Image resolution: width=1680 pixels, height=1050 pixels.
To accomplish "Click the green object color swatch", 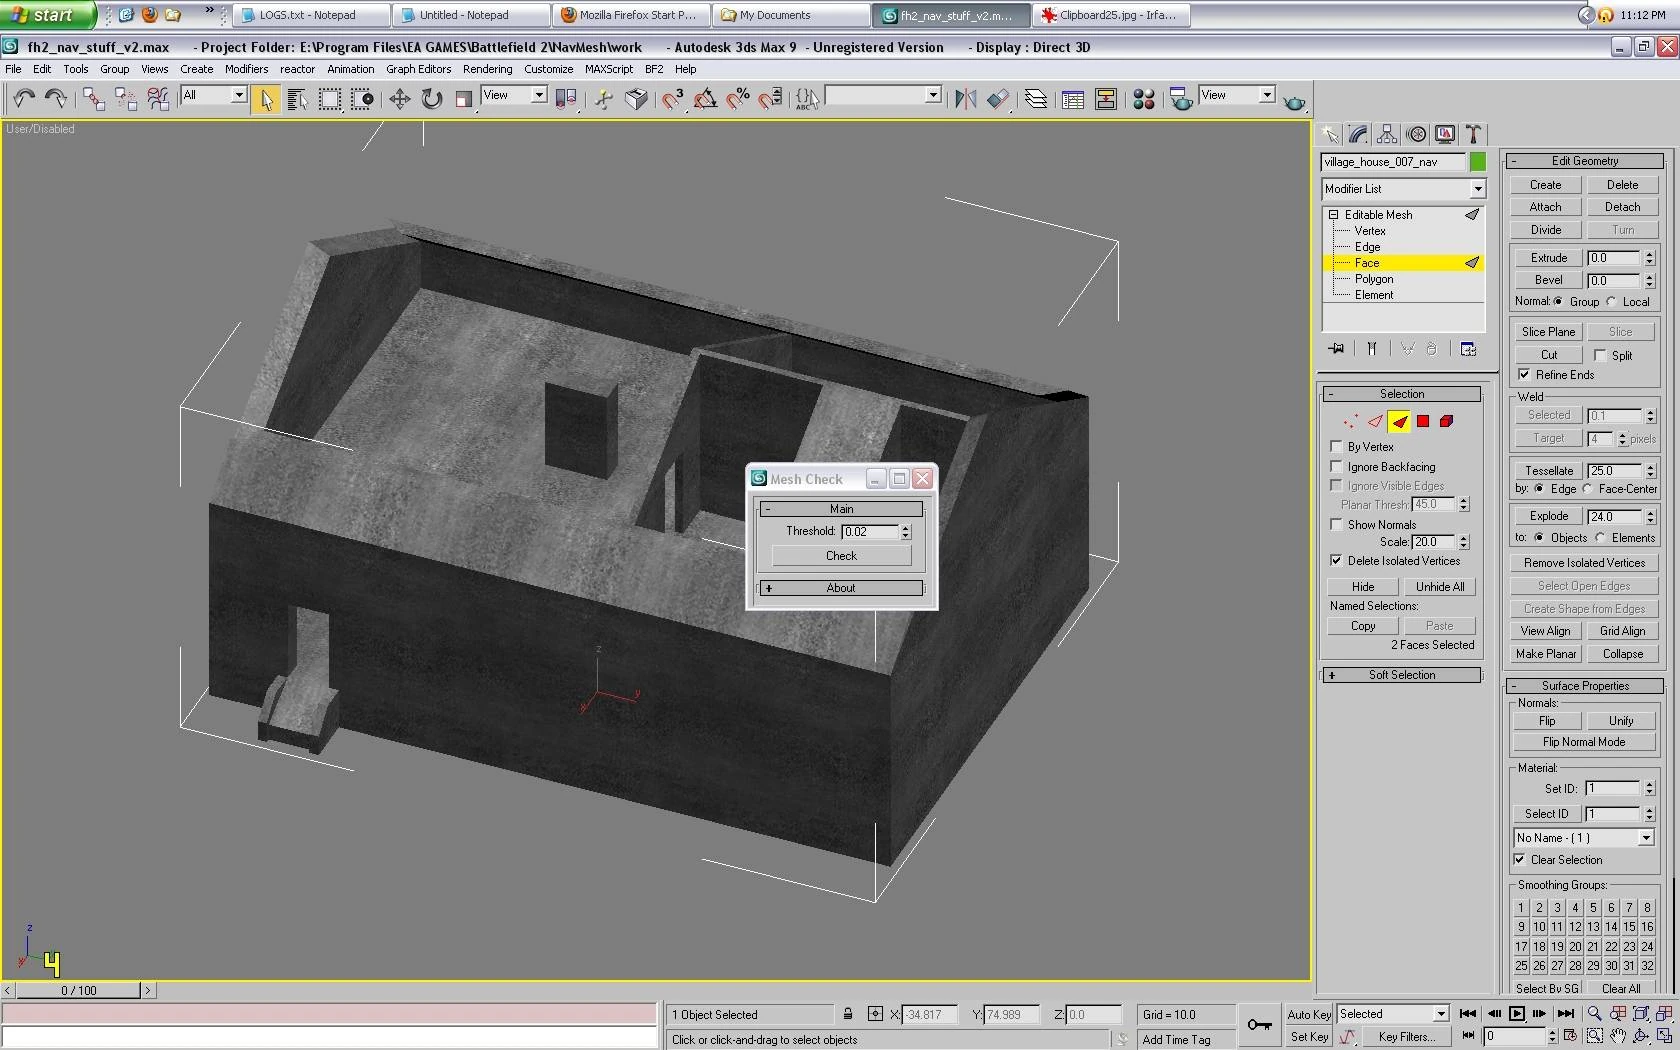I will (1478, 162).
